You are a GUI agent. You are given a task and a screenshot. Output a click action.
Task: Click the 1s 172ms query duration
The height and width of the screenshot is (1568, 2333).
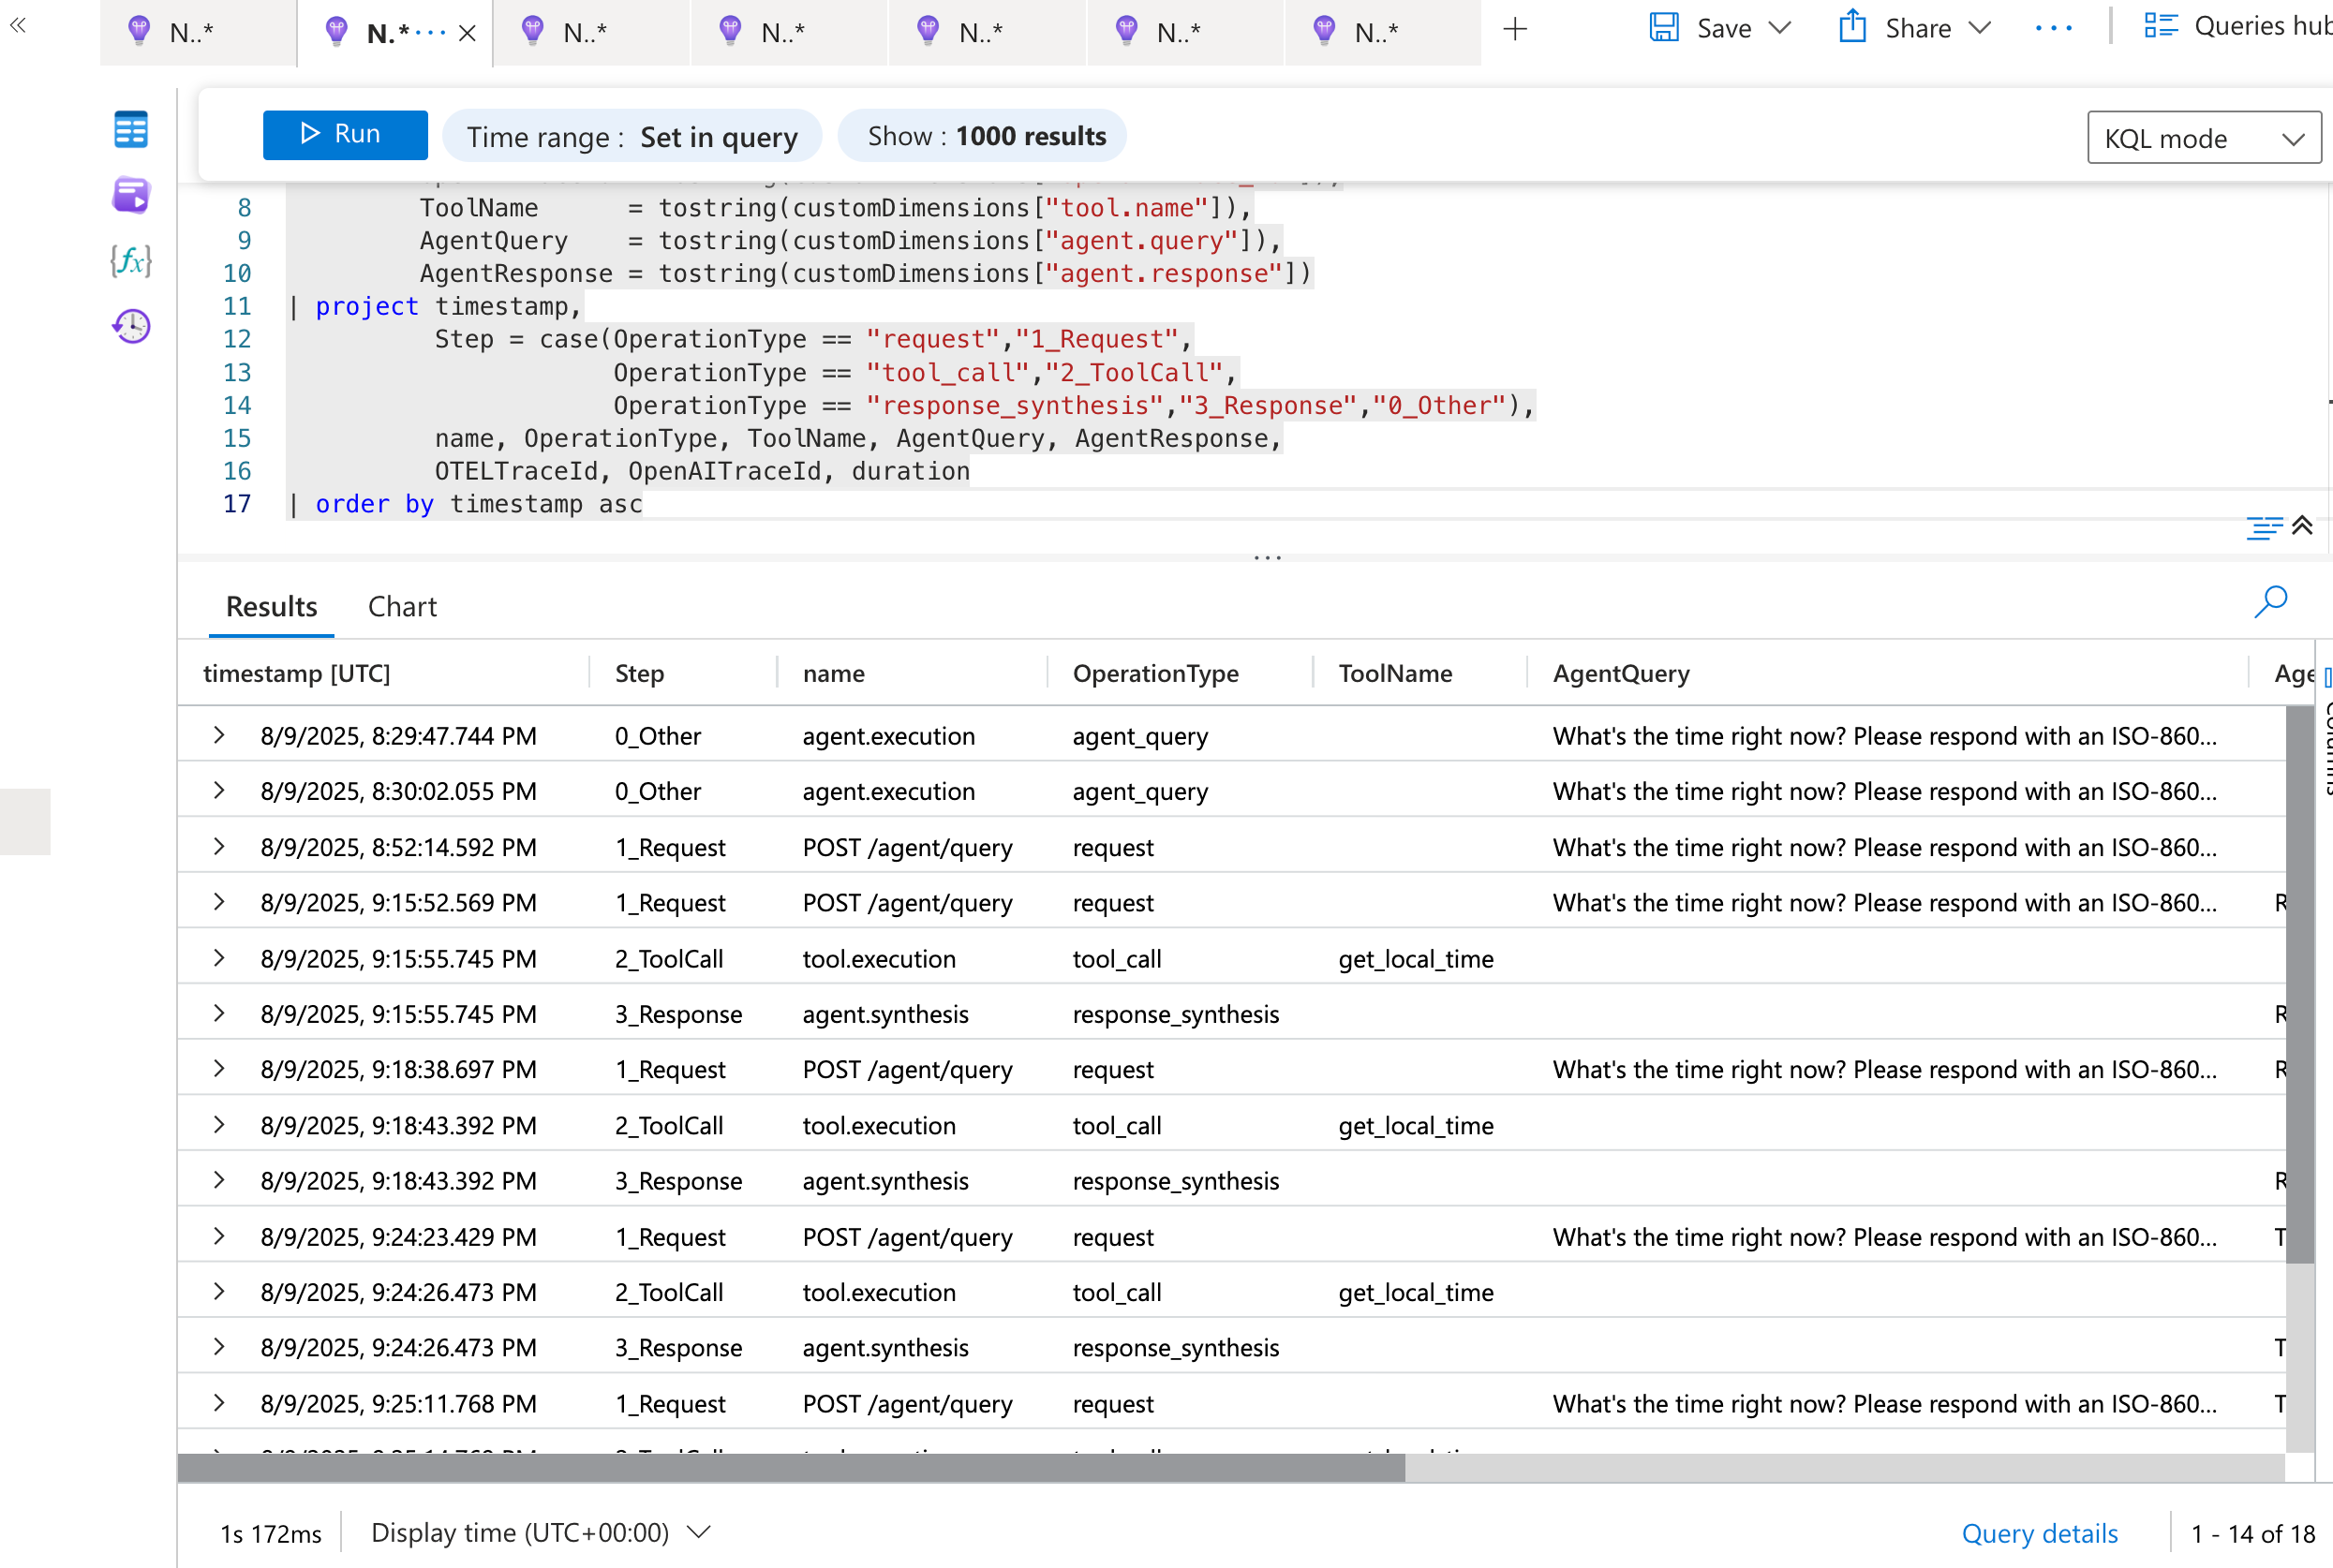(x=271, y=1534)
